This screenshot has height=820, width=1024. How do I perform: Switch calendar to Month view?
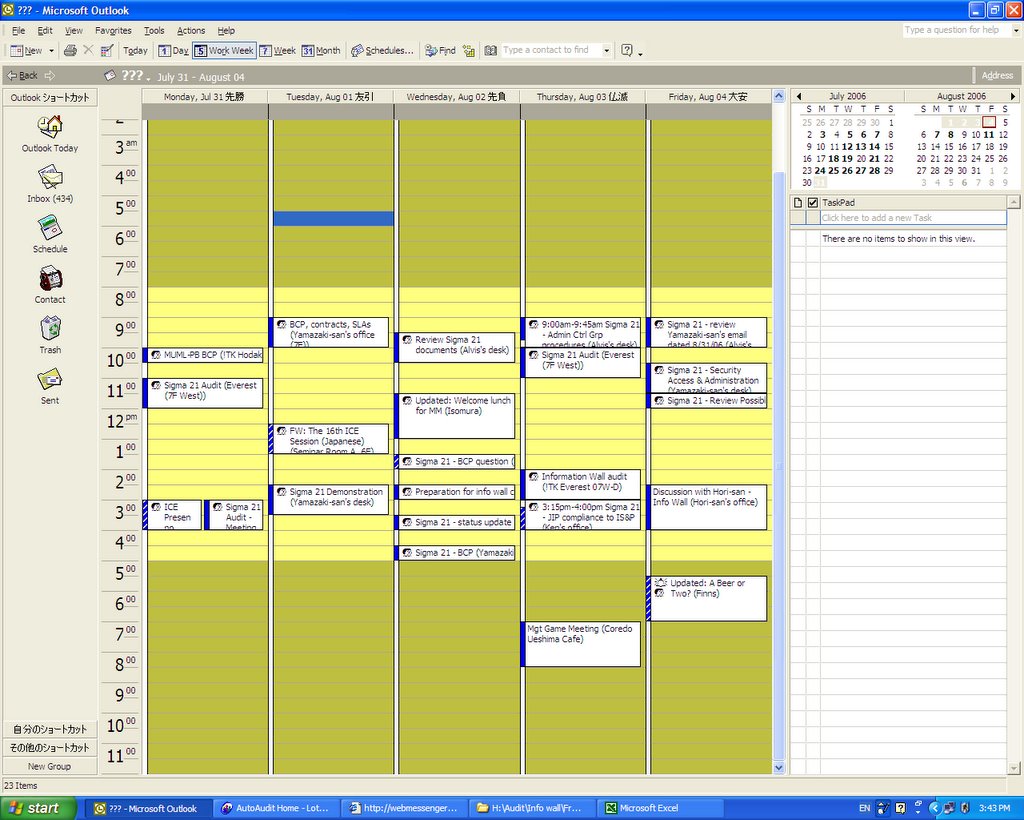[x=321, y=50]
